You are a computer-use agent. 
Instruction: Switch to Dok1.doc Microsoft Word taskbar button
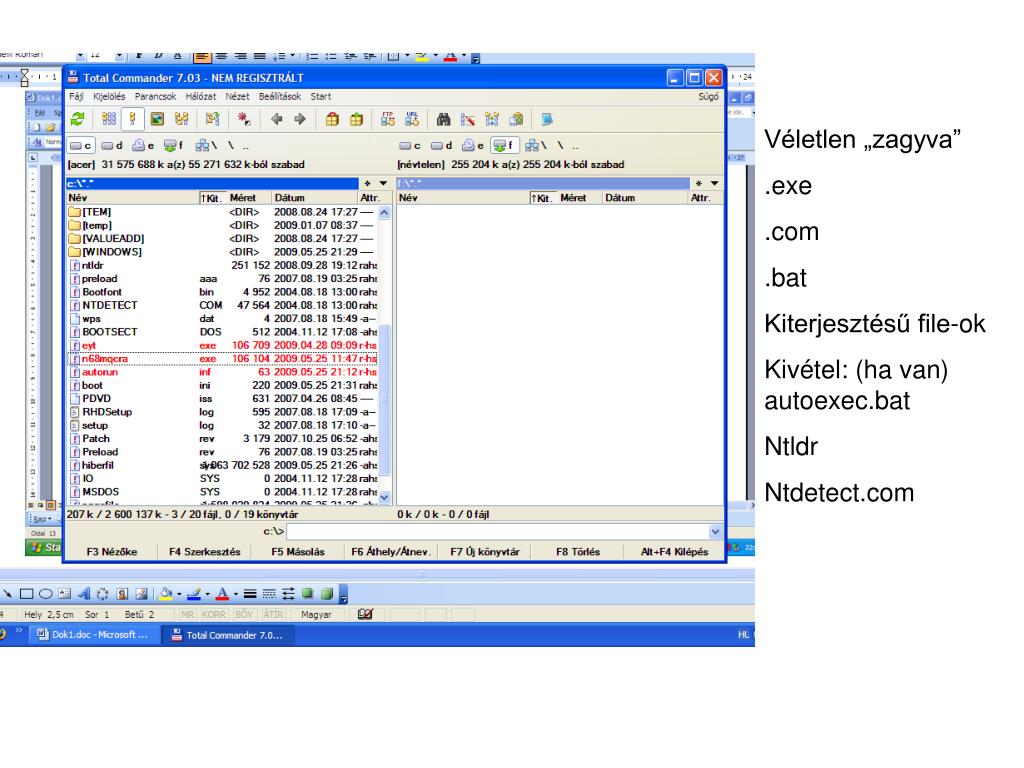[94, 635]
